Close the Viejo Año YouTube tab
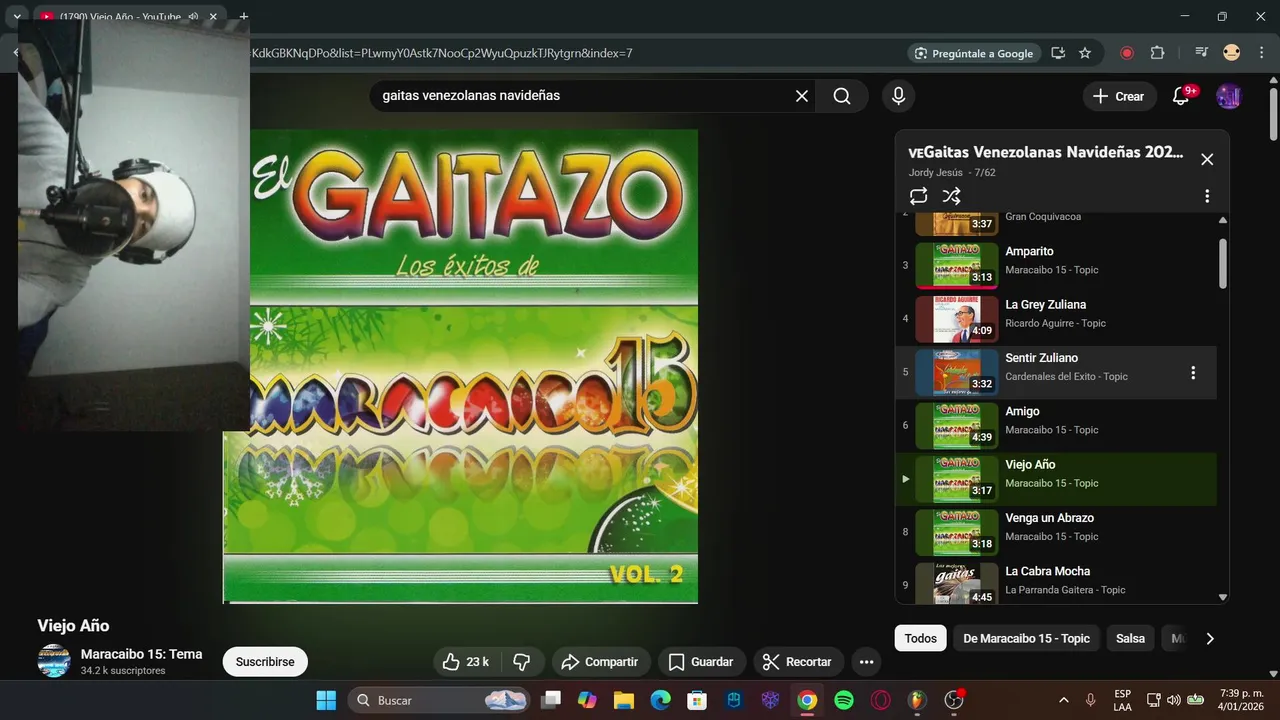 [213, 17]
